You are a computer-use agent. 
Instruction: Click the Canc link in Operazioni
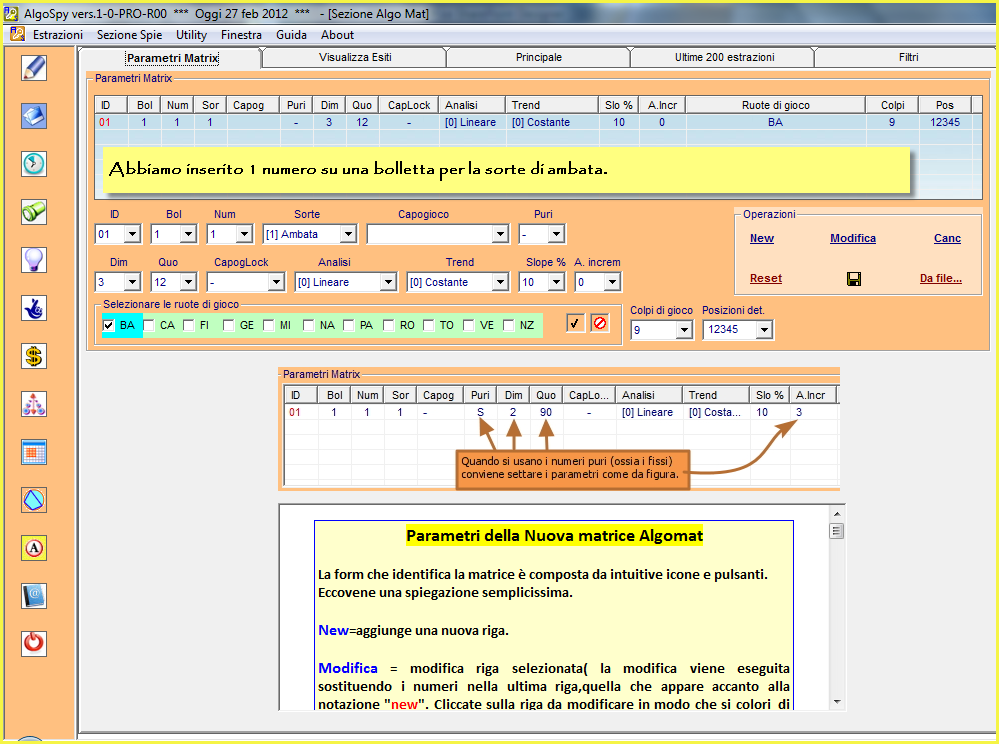947,238
